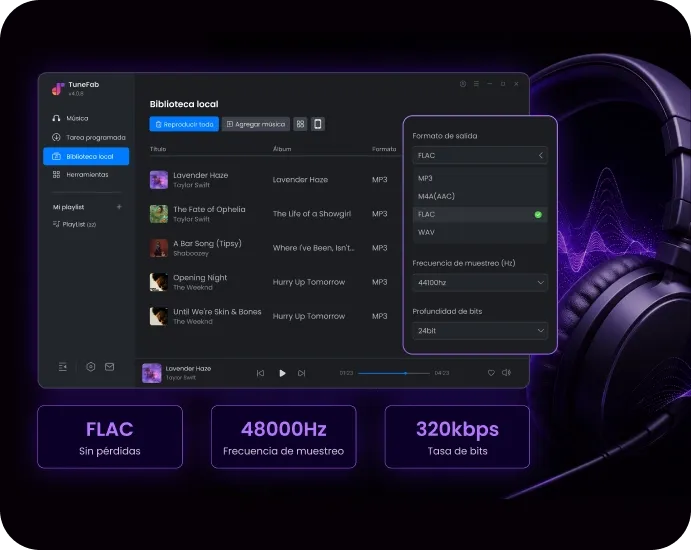Screen dimensions: 691x550
Task: Select A Bar Song (Tipsy) title
Action: point(208,243)
